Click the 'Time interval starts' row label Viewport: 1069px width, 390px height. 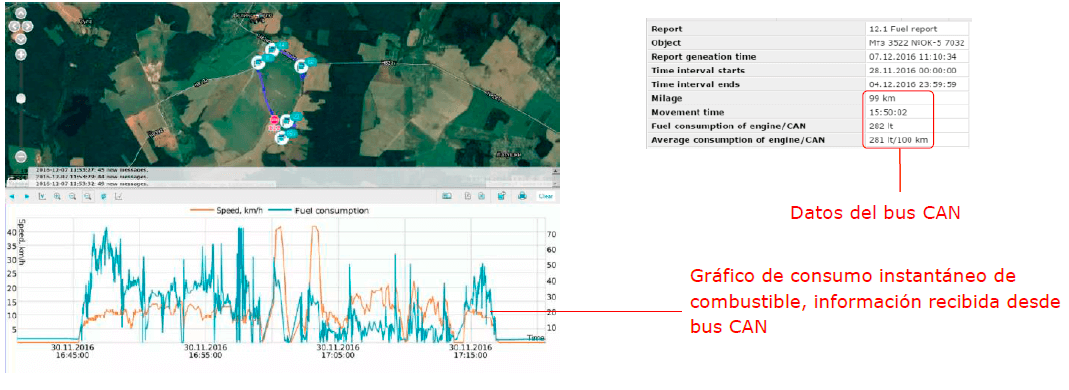click(698, 70)
